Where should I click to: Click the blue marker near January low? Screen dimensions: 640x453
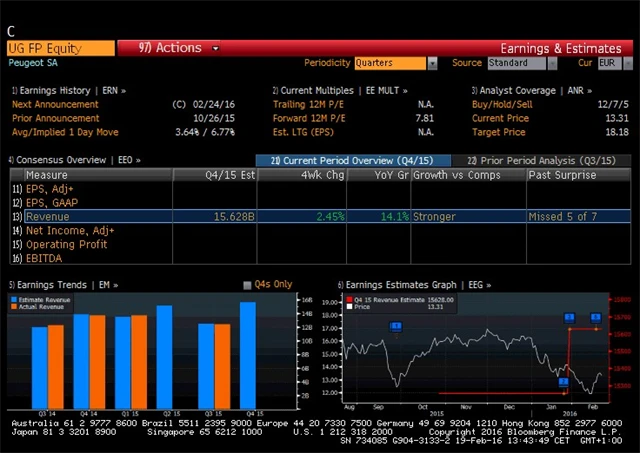click(x=563, y=382)
